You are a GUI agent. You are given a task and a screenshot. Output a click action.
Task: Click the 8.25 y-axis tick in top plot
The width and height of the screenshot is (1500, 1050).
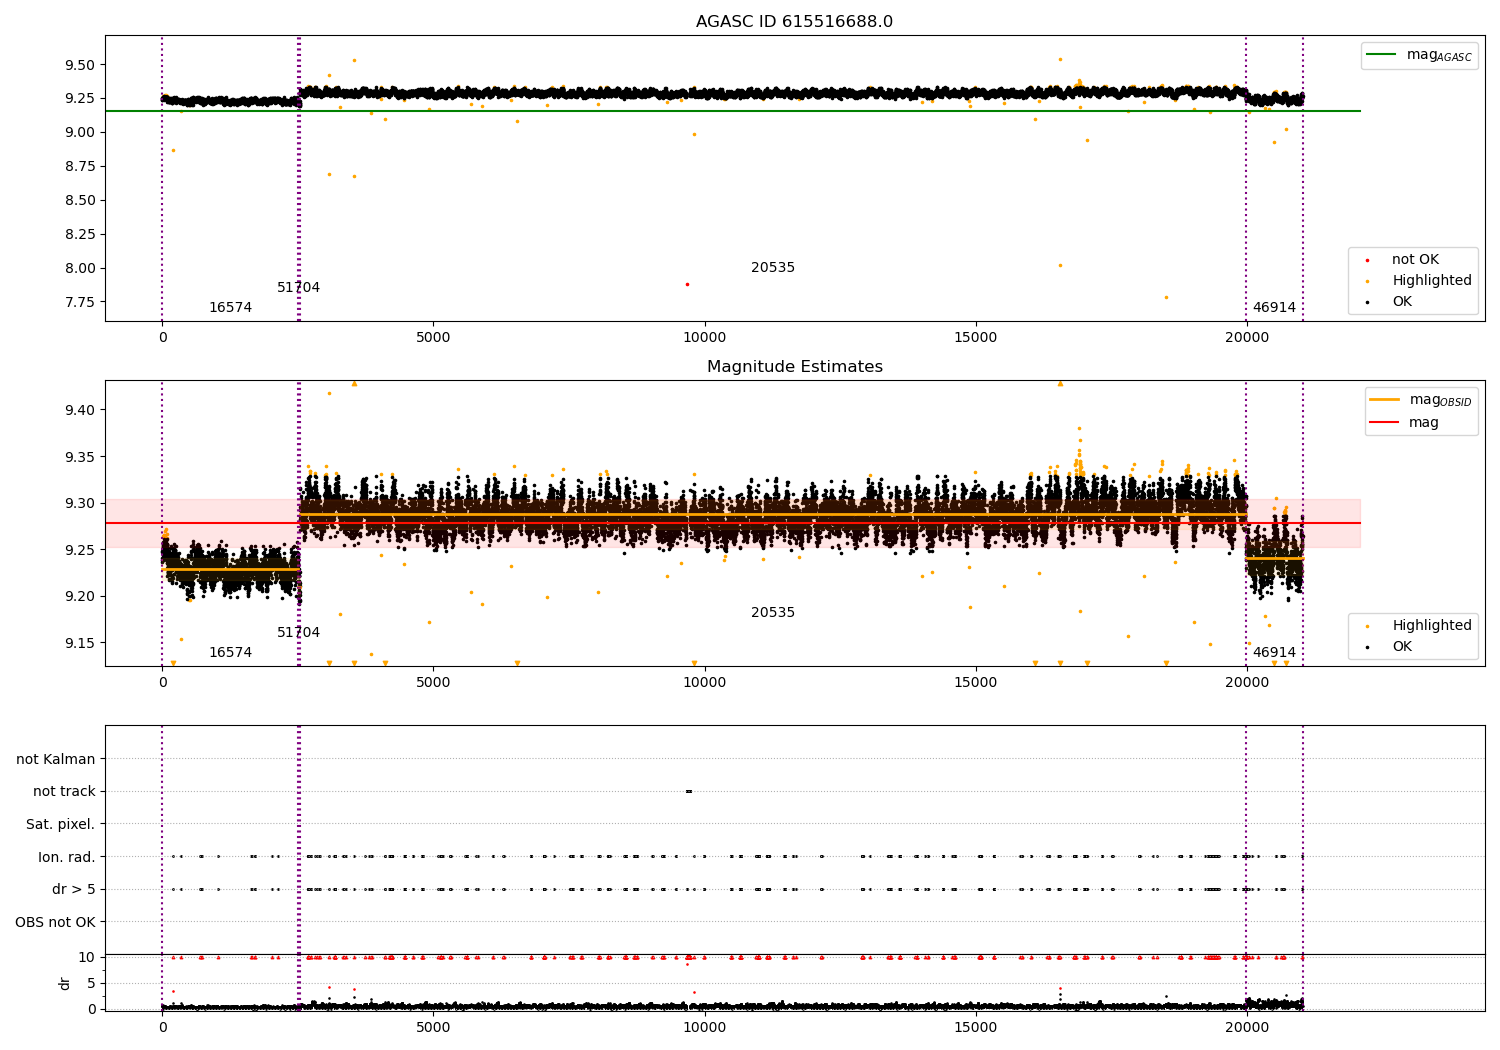(x=79, y=234)
